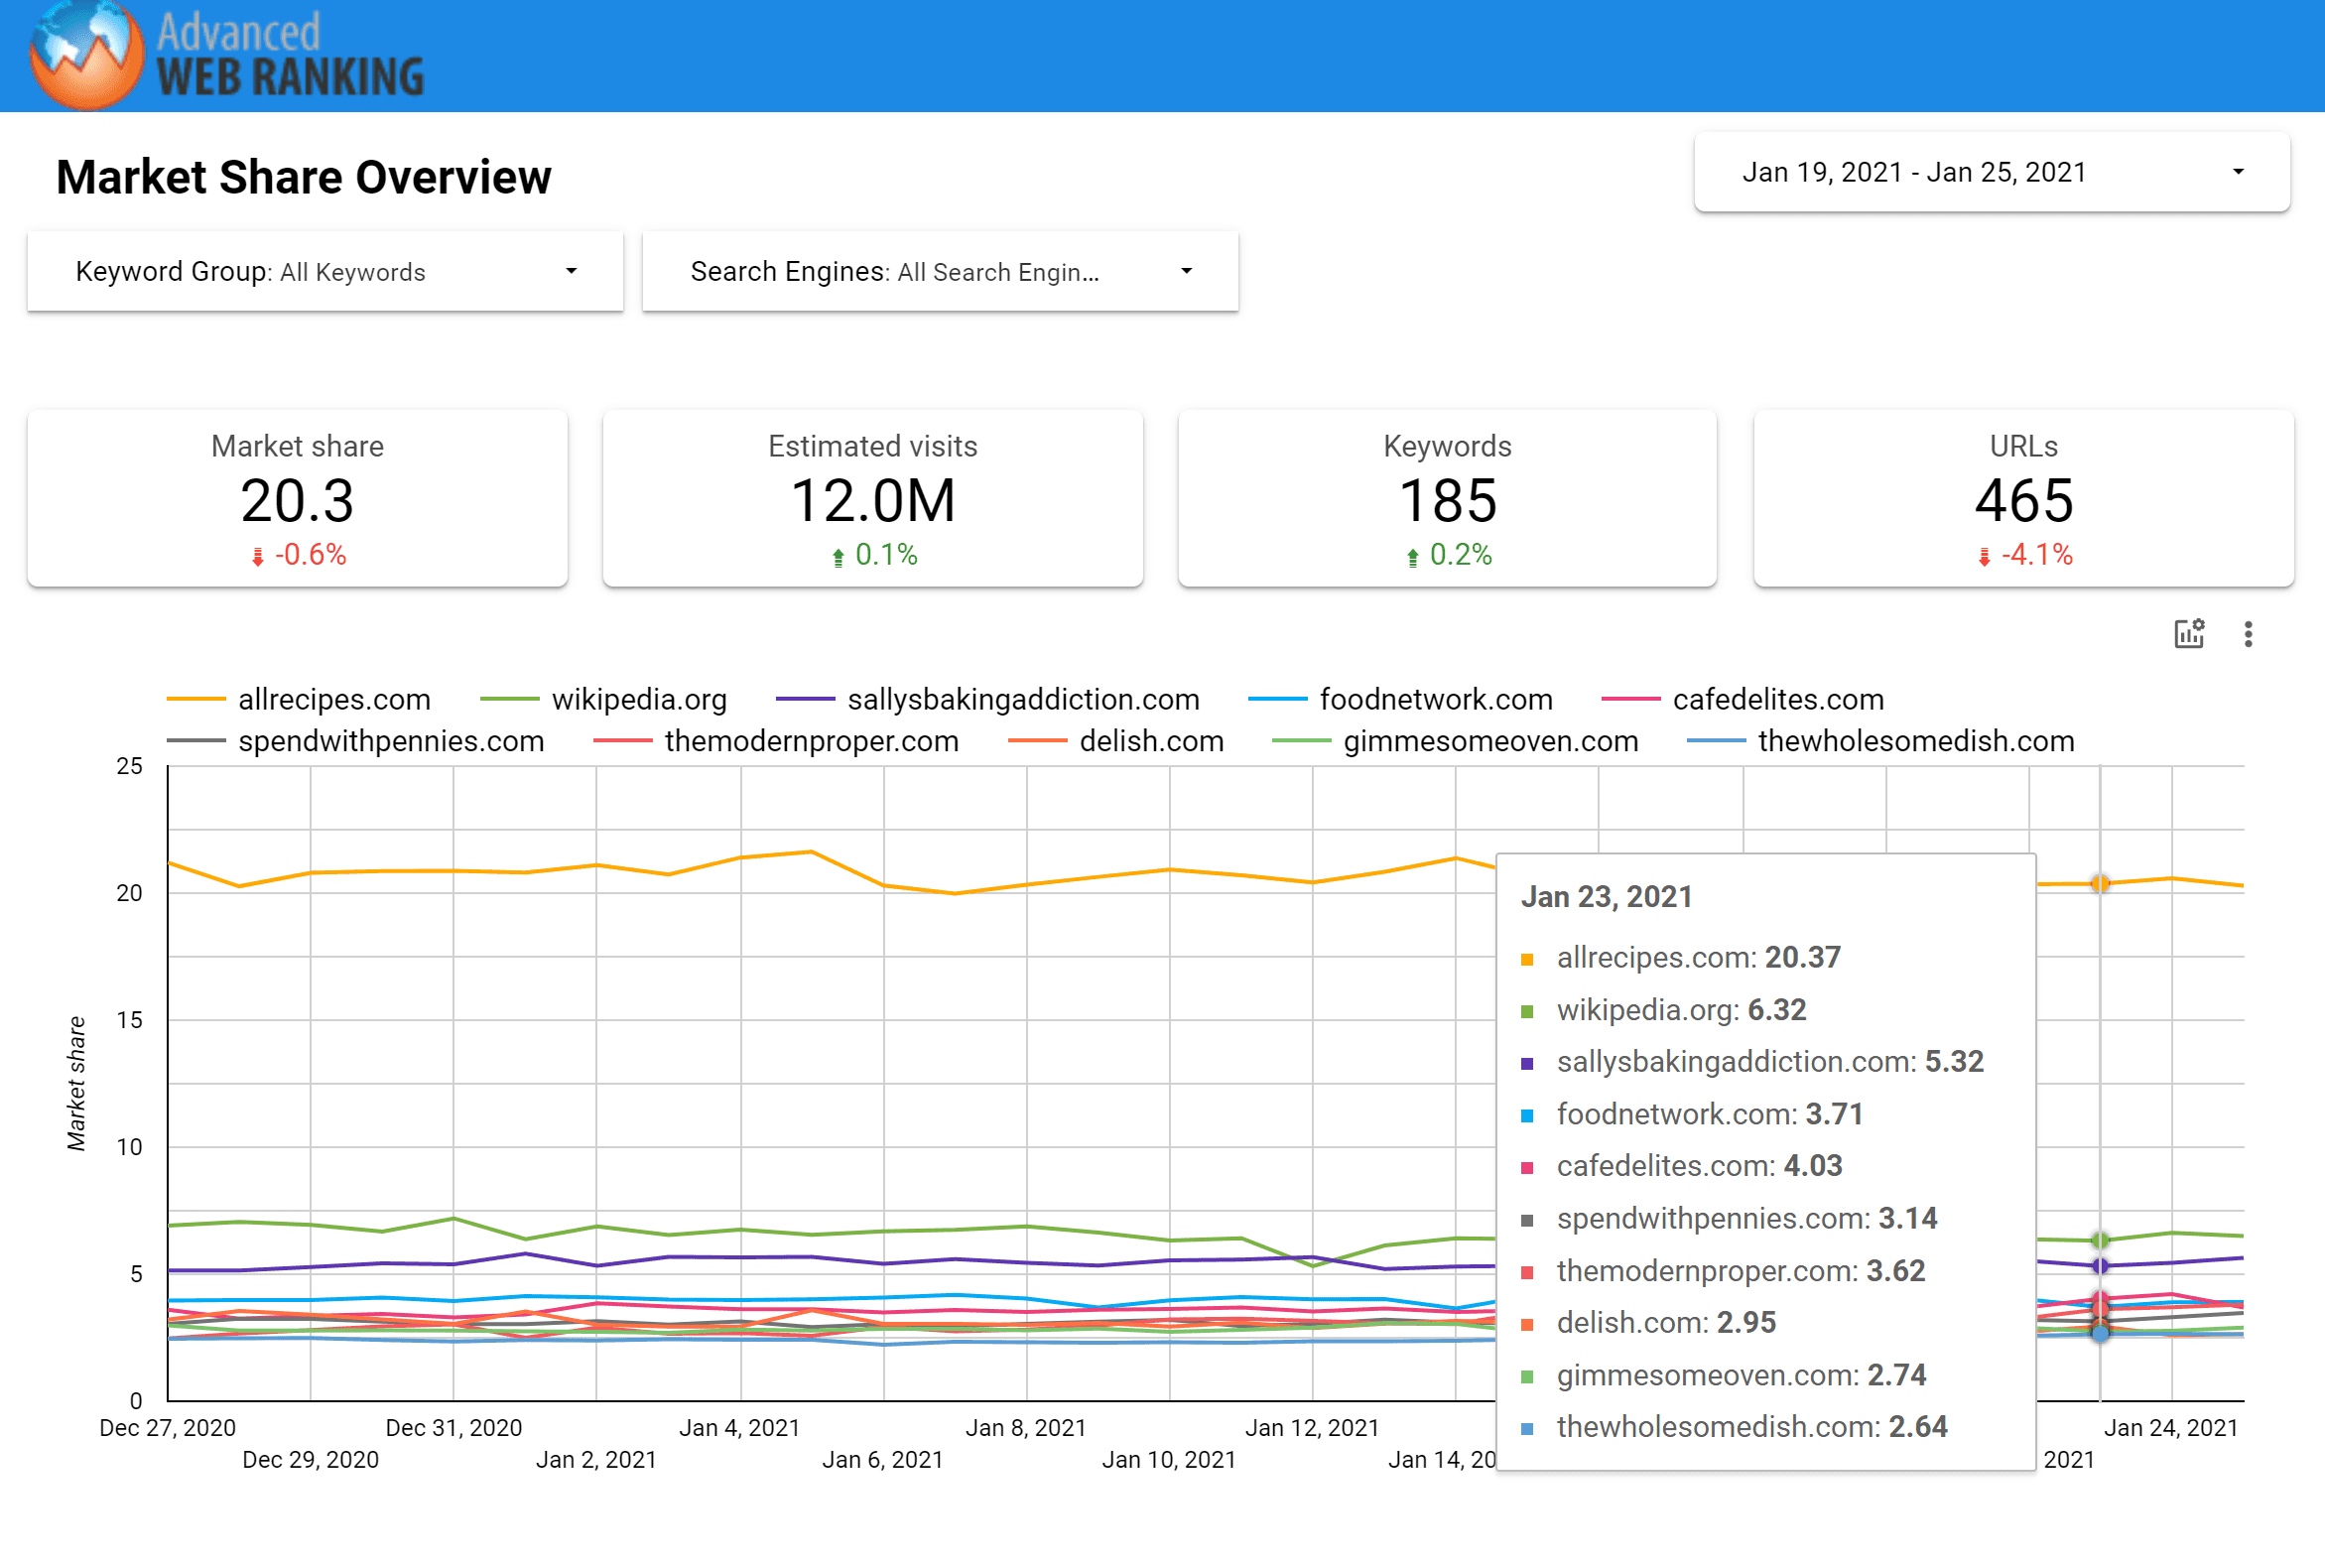Viewport: 2325px width, 1568px height.
Task: Toggle allrecipes.com series in the legend
Action: [x=299, y=699]
